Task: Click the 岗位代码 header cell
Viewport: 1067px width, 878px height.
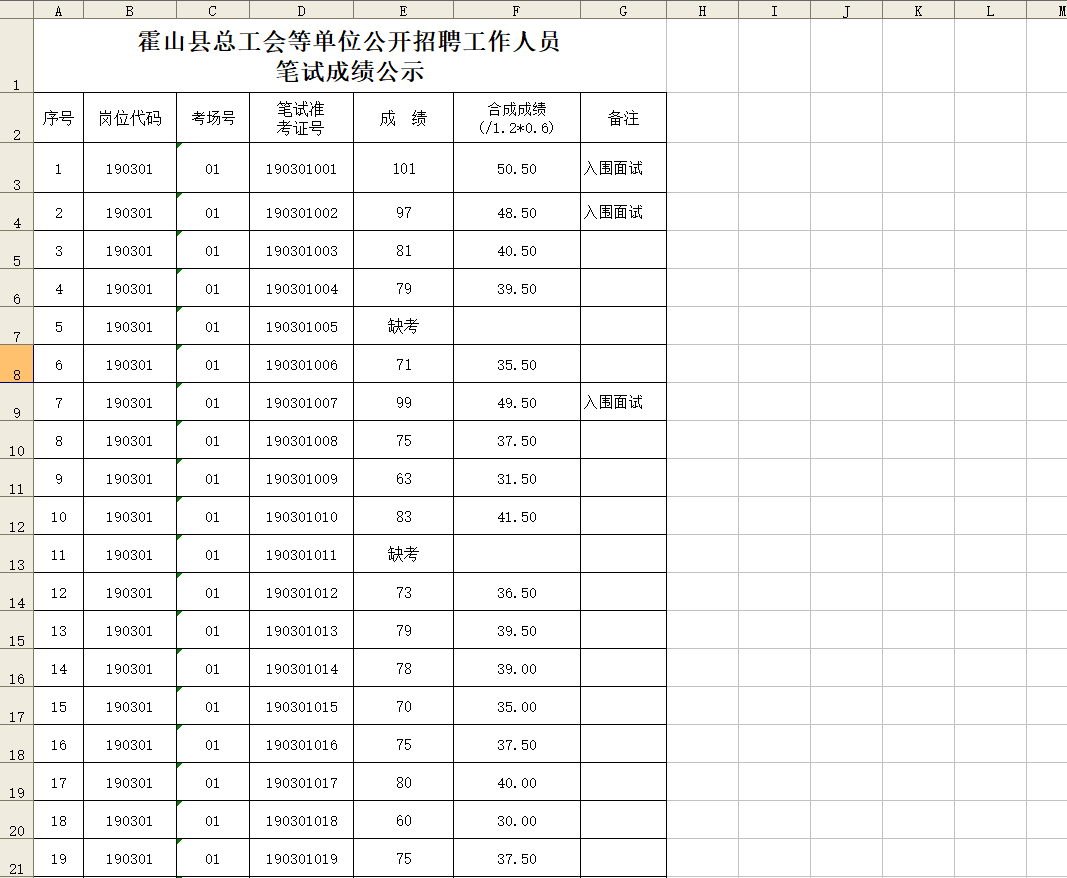Action: click(130, 118)
